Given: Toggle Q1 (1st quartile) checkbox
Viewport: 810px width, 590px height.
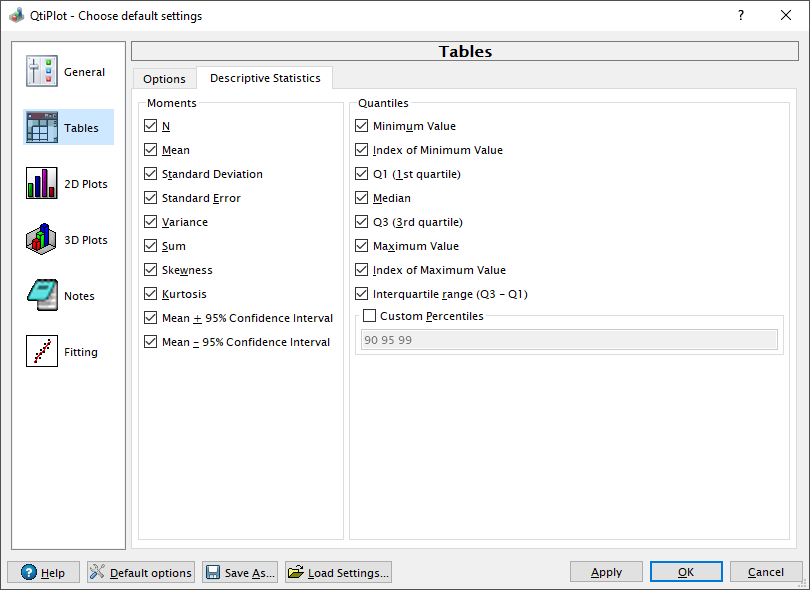Looking at the screenshot, I should (362, 174).
